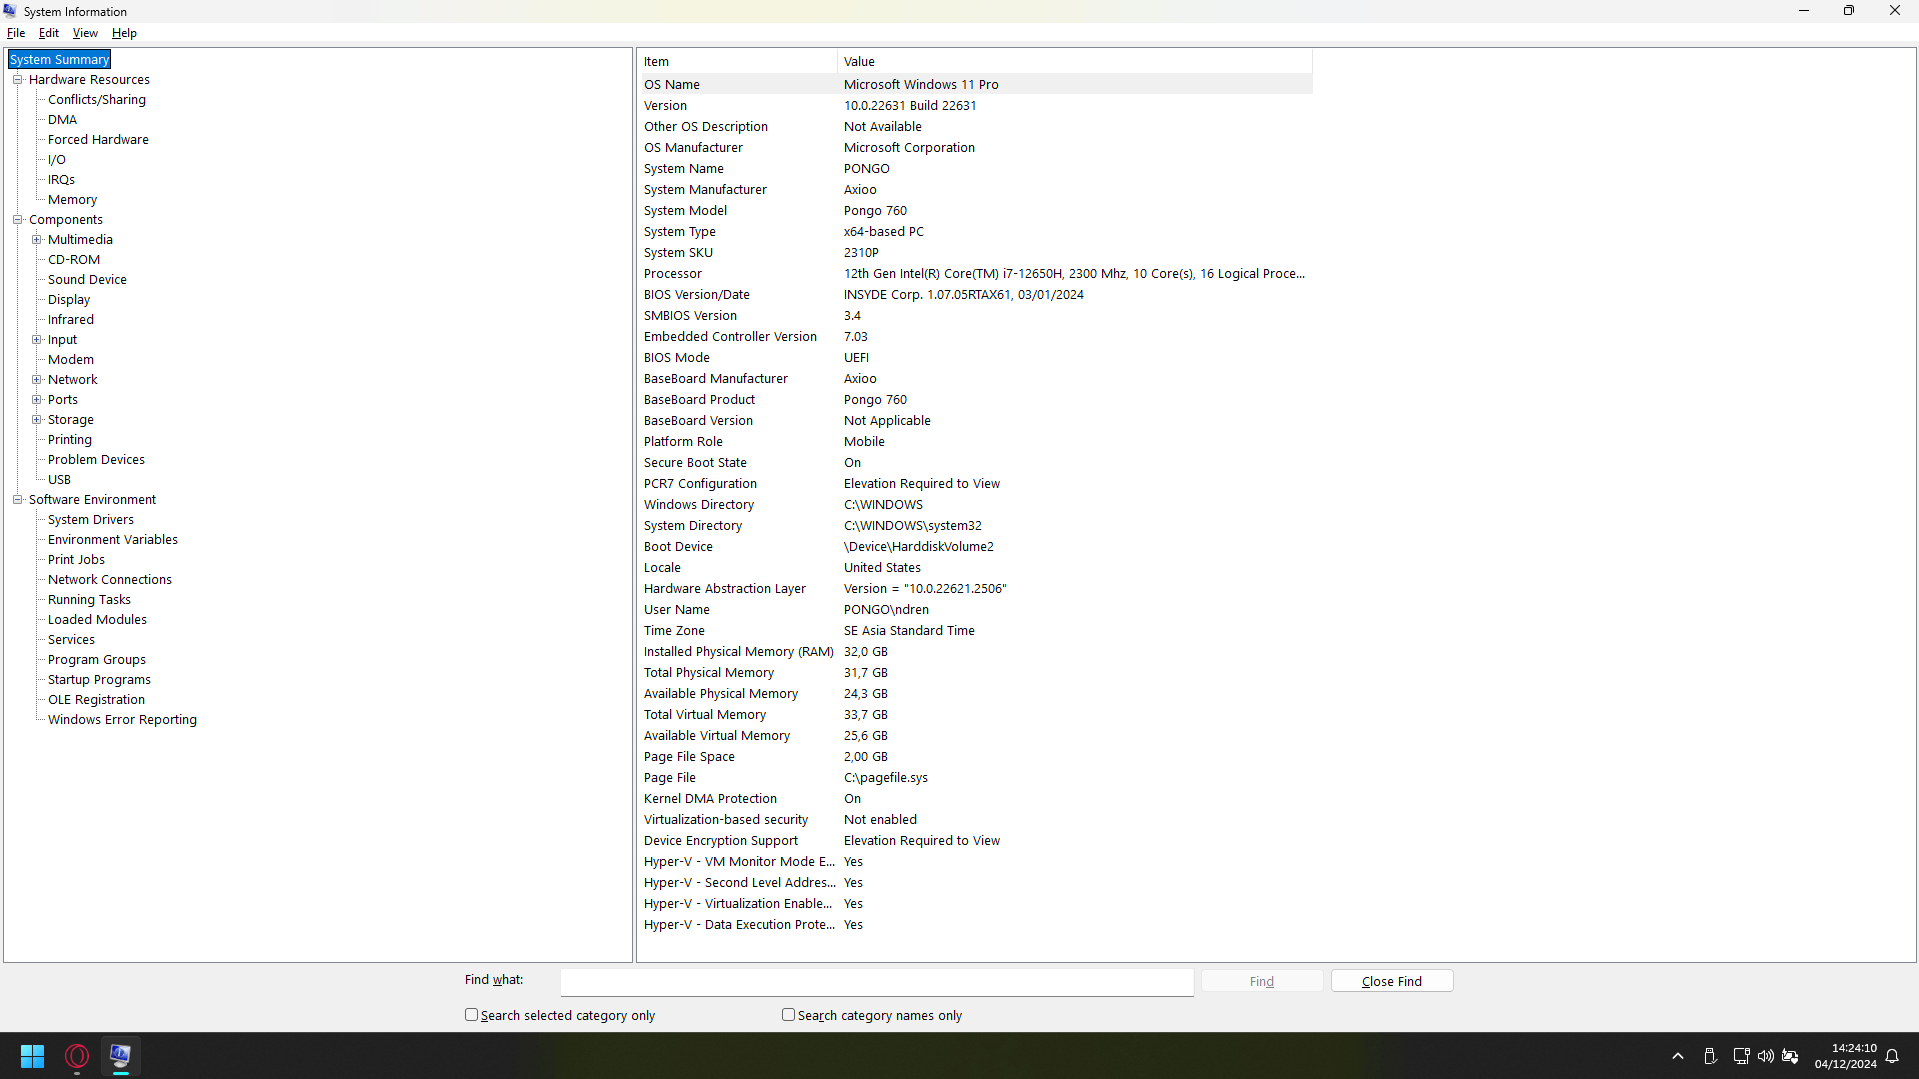Collapse the Software Environment node
This screenshot has width=1919, height=1079.
pyautogui.click(x=17, y=499)
